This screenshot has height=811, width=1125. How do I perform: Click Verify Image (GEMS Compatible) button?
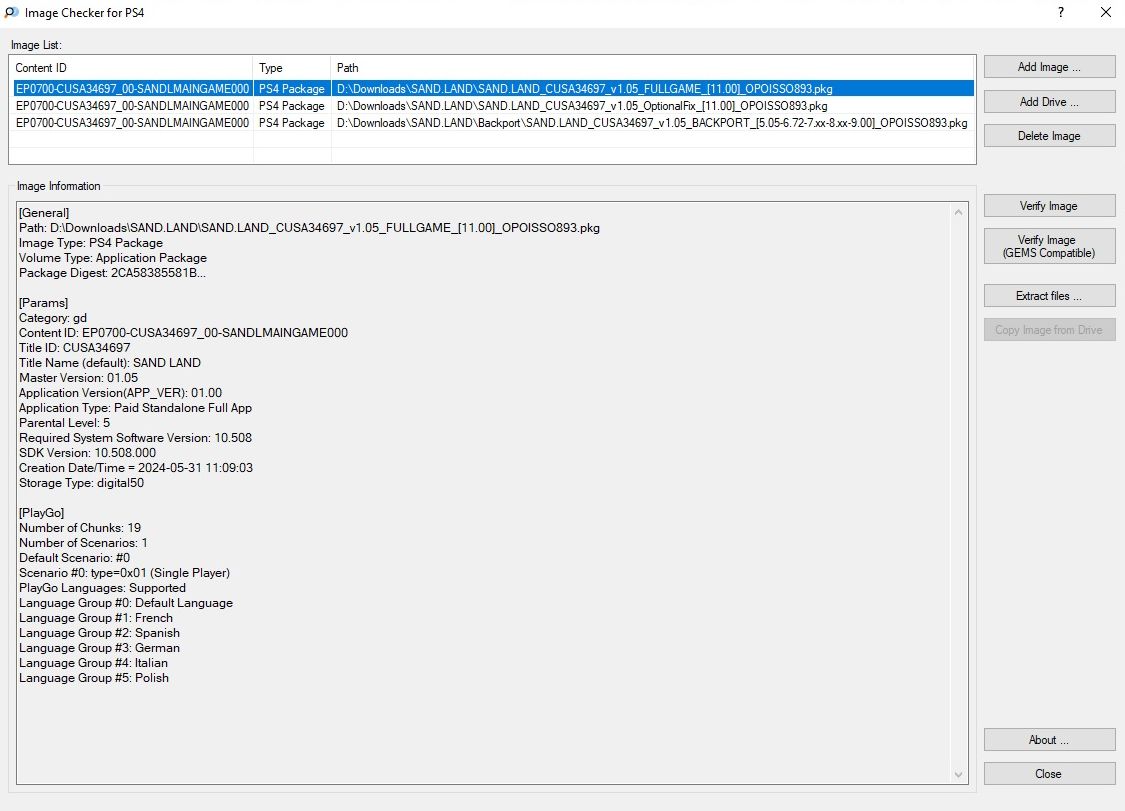pos(1049,246)
